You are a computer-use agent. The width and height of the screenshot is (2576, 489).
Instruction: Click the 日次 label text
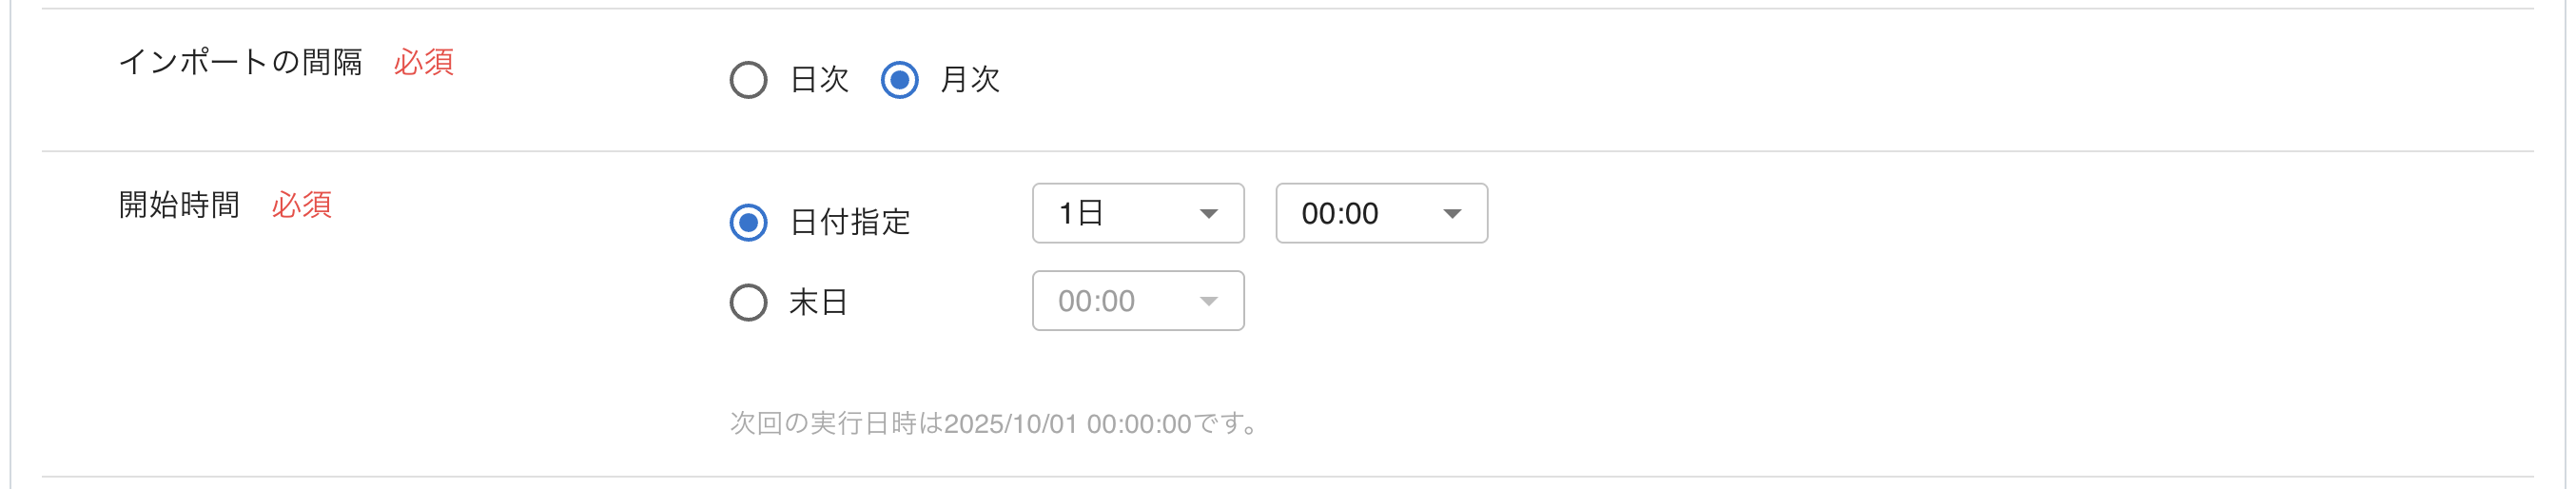point(819,80)
